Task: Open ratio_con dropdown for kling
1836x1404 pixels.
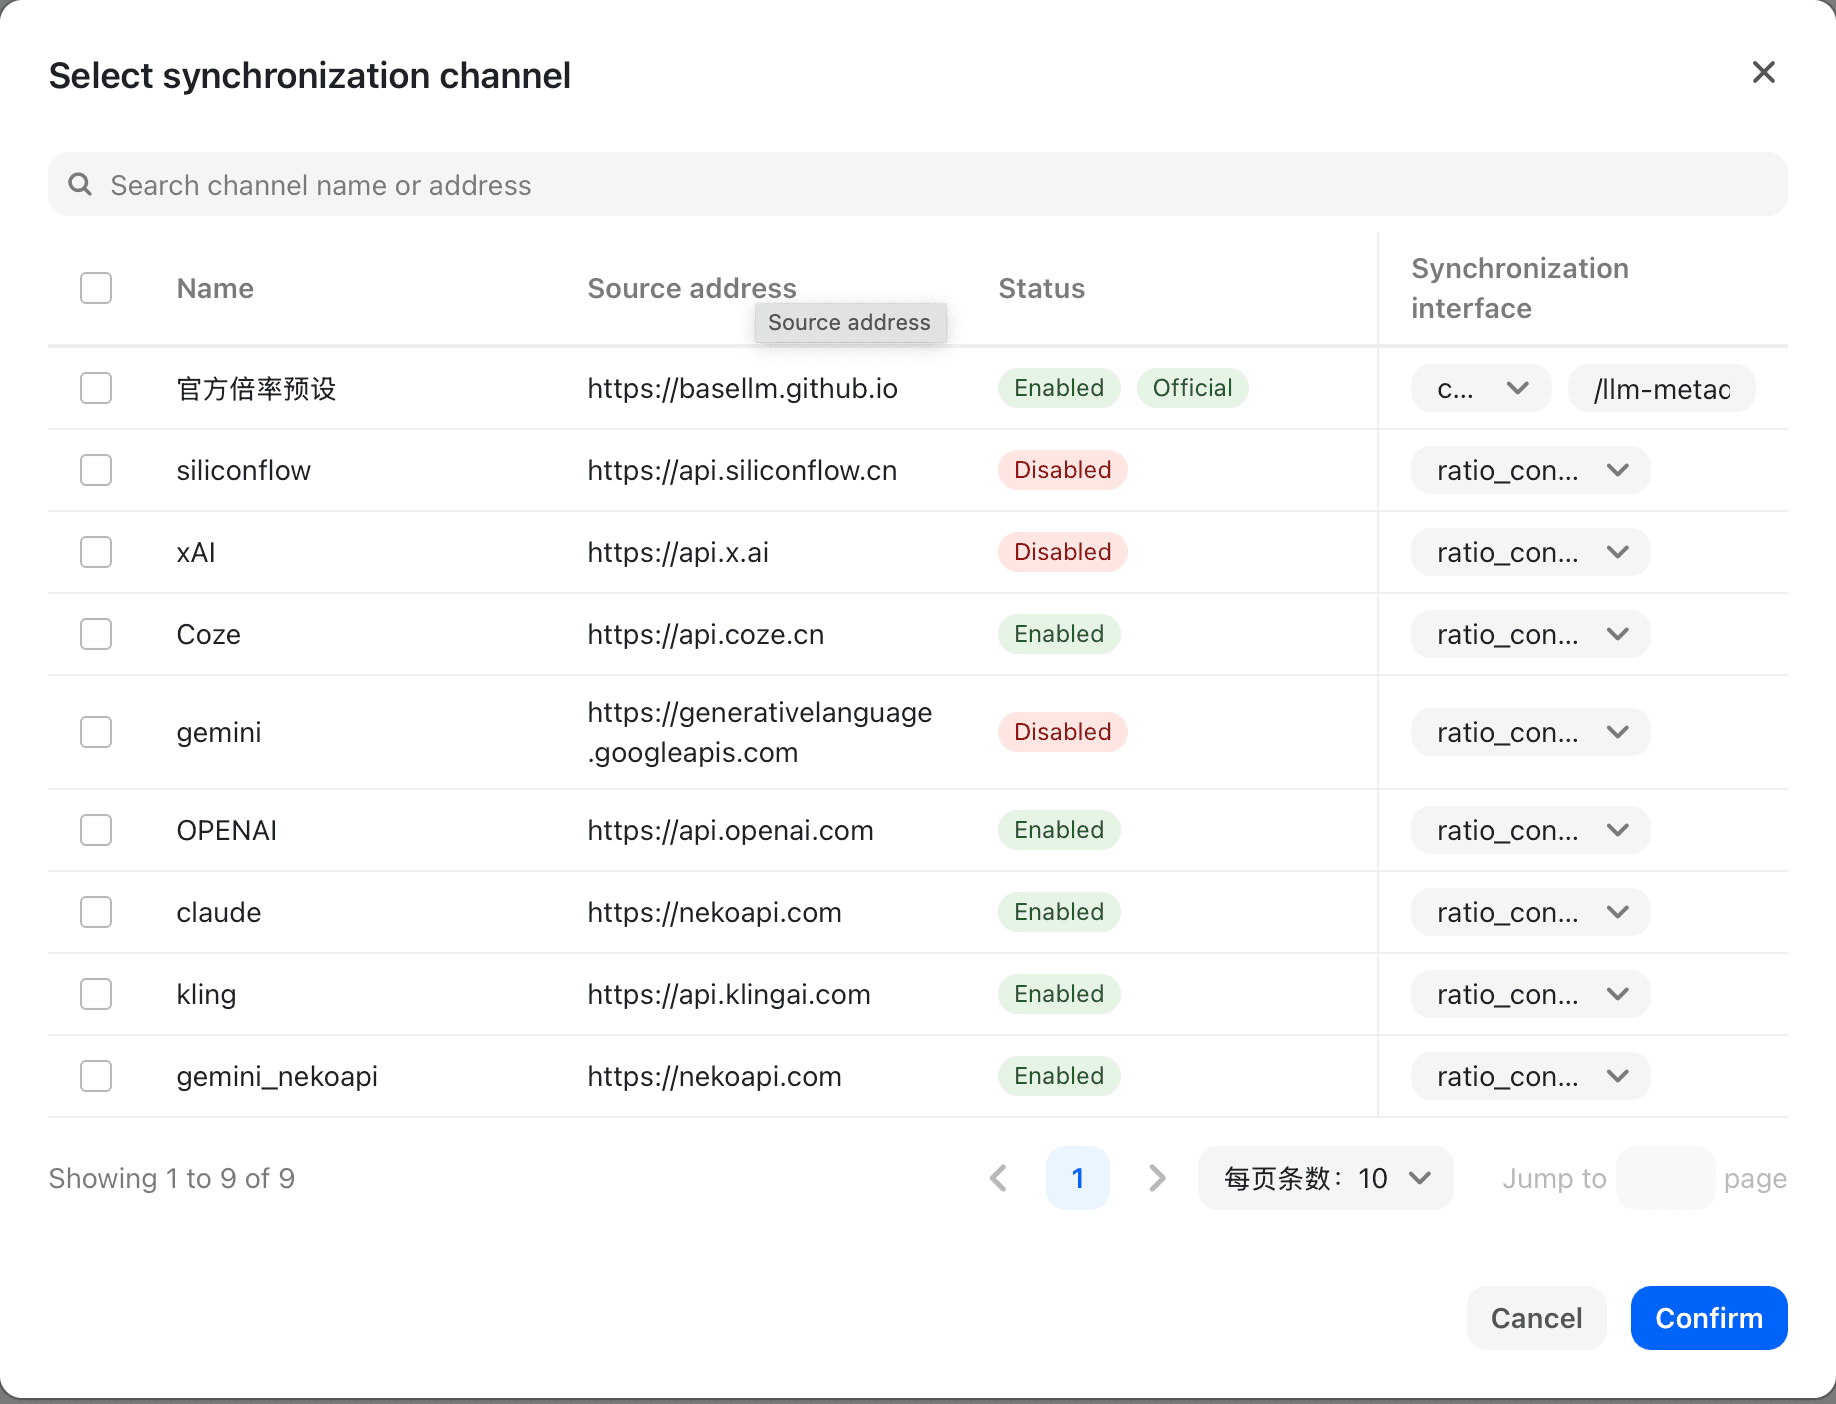Action: pos(1530,994)
